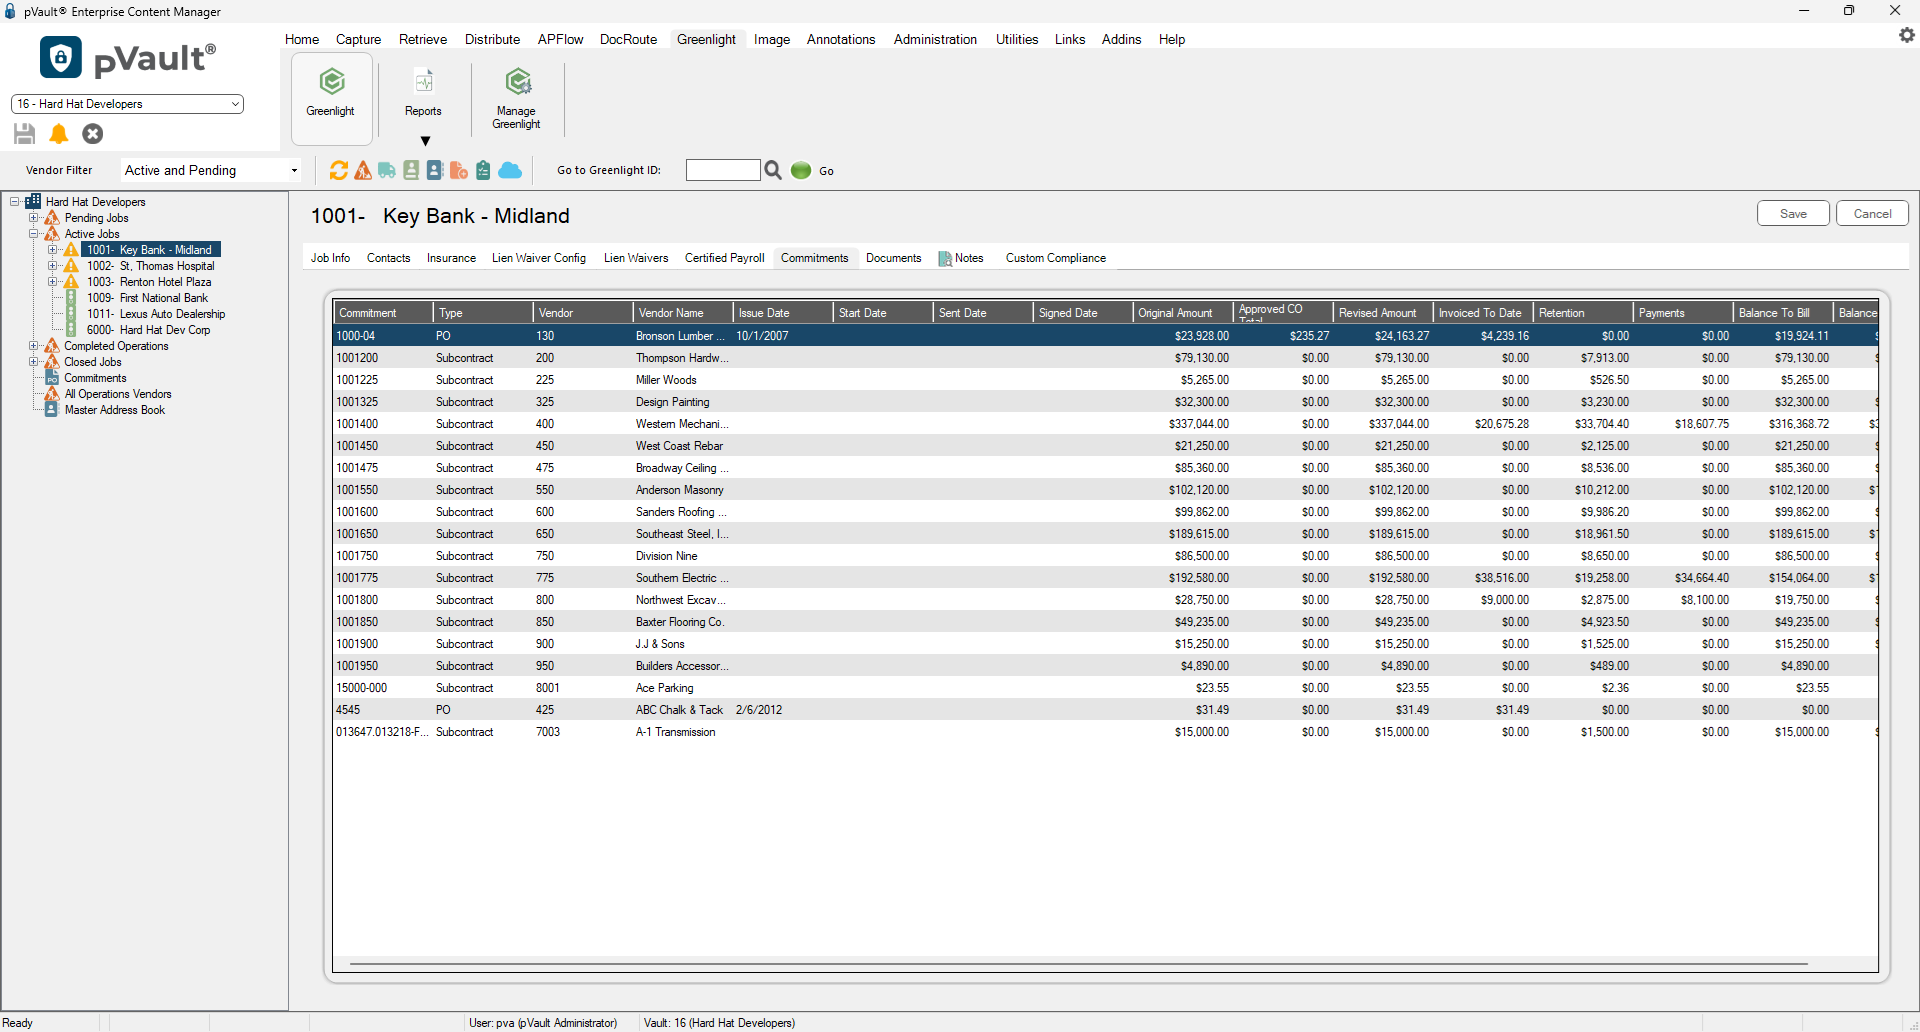The width and height of the screenshot is (1920, 1032).
Task: Expand the Completed Operations tree node
Action: 34,346
